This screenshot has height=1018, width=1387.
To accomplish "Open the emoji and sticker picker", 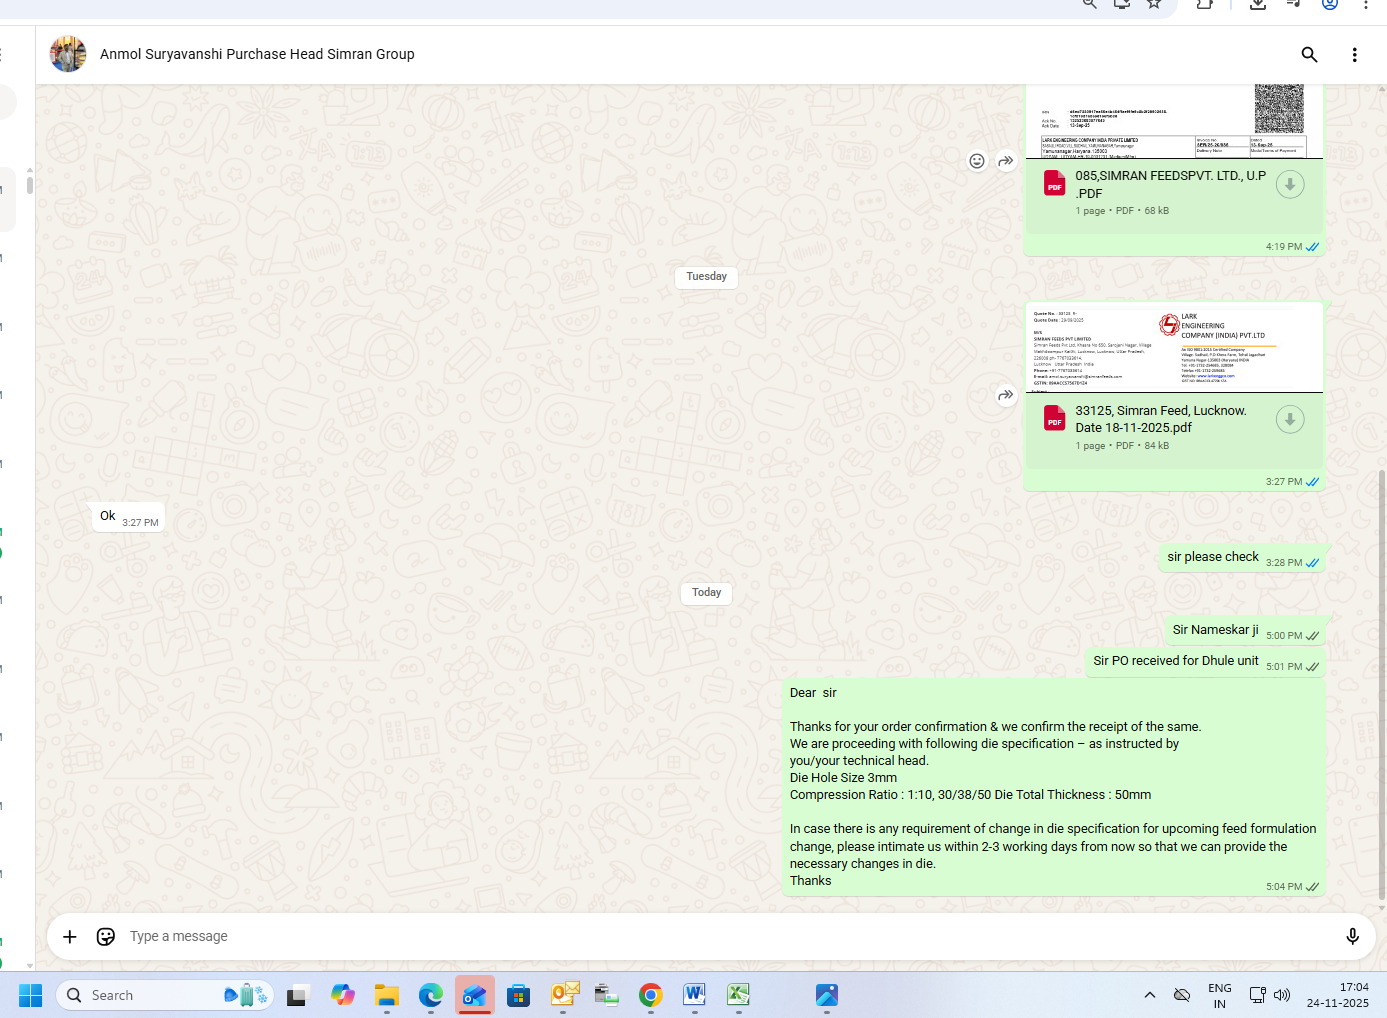I will point(106,936).
